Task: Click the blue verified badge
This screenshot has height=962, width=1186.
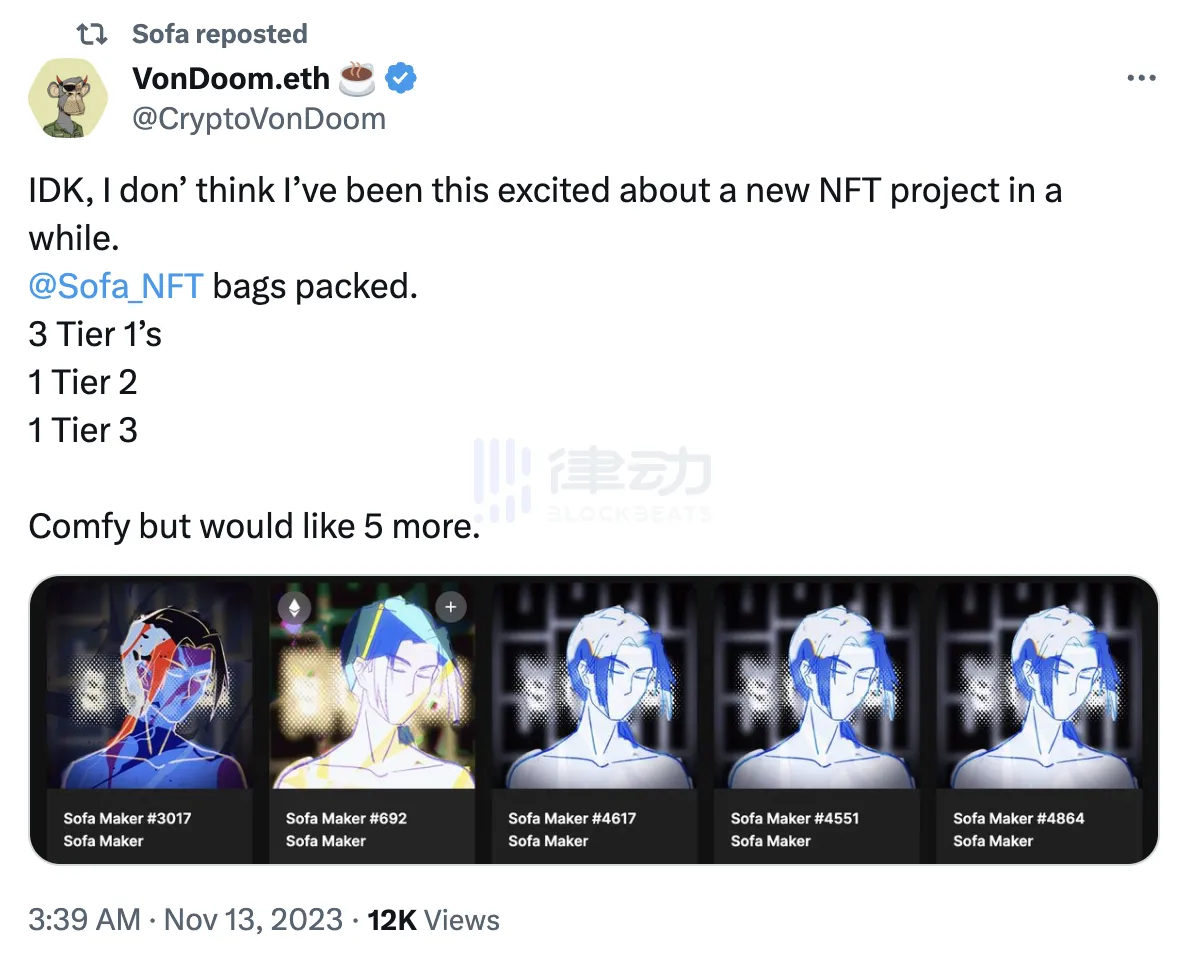Action: pyautogui.click(x=401, y=79)
